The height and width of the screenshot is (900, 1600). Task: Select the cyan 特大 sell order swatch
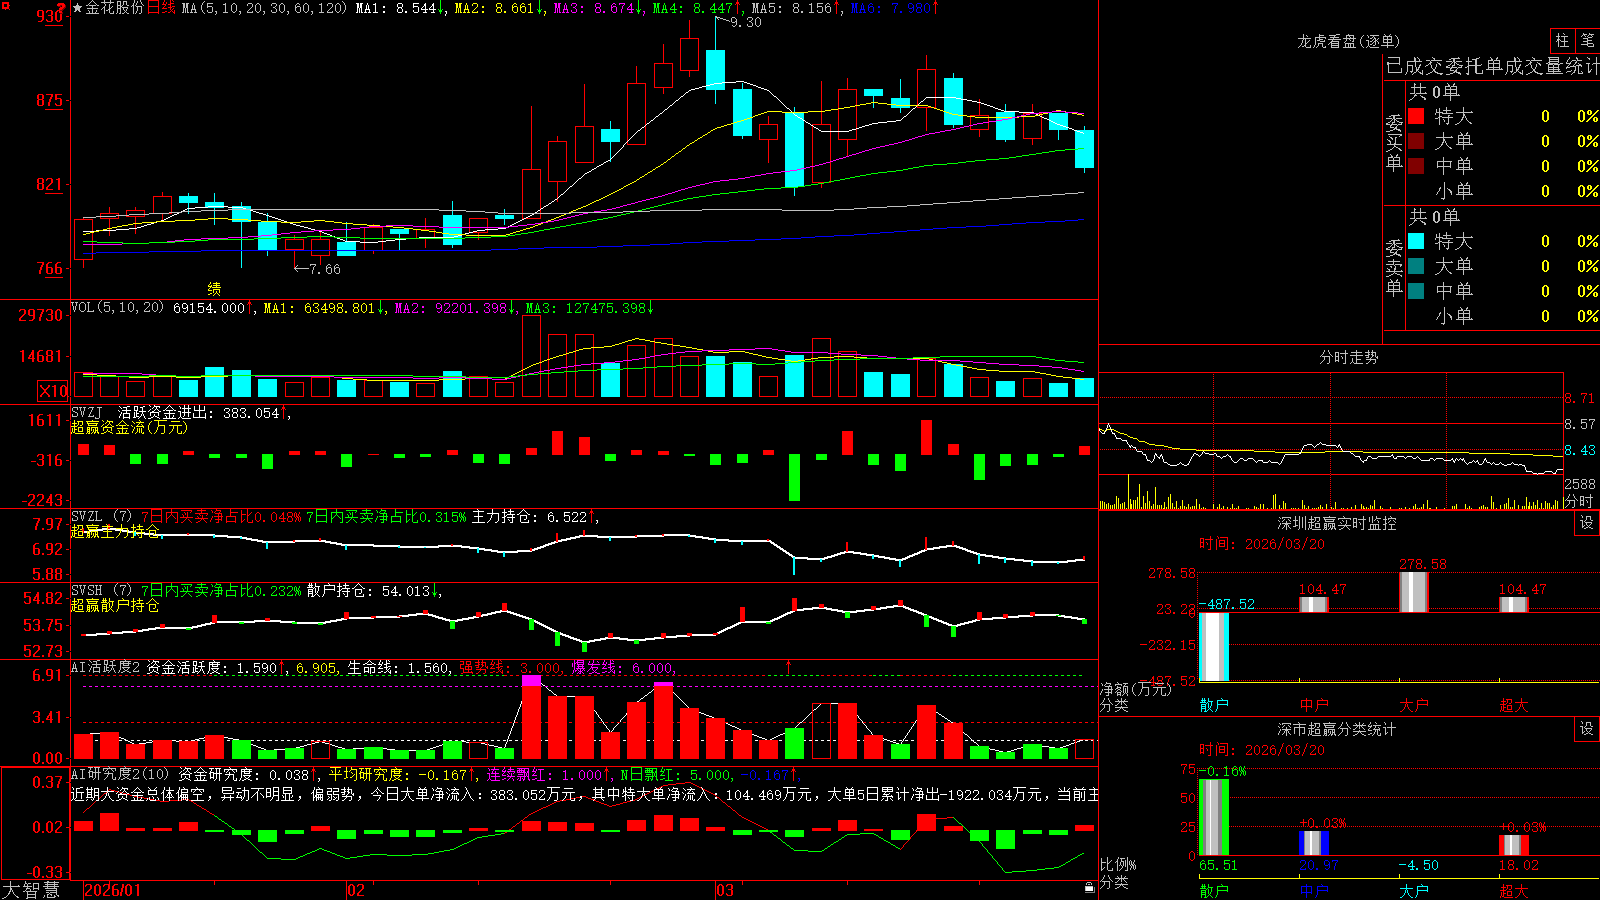click(x=1416, y=241)
